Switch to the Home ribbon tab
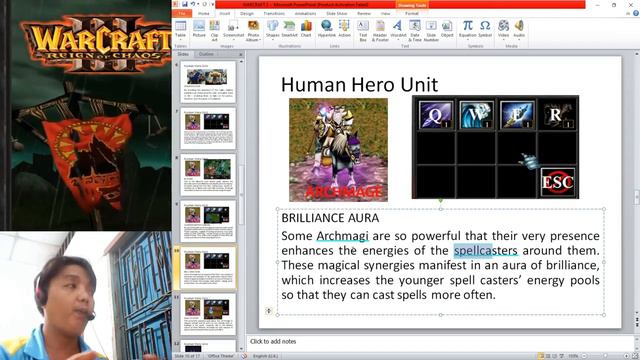The height and width of the screenshot is (360, 640). click(x=203, y=13)
